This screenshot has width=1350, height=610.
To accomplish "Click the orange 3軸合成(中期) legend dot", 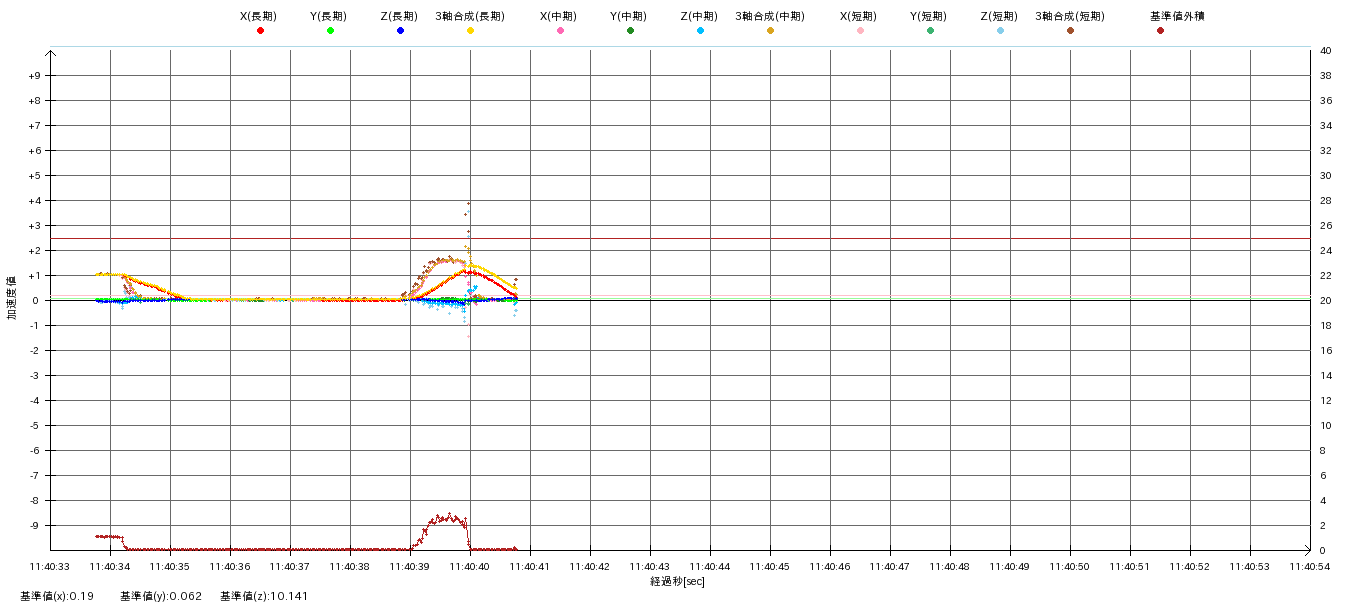I will pyautogui.click(x=770, y=31).
